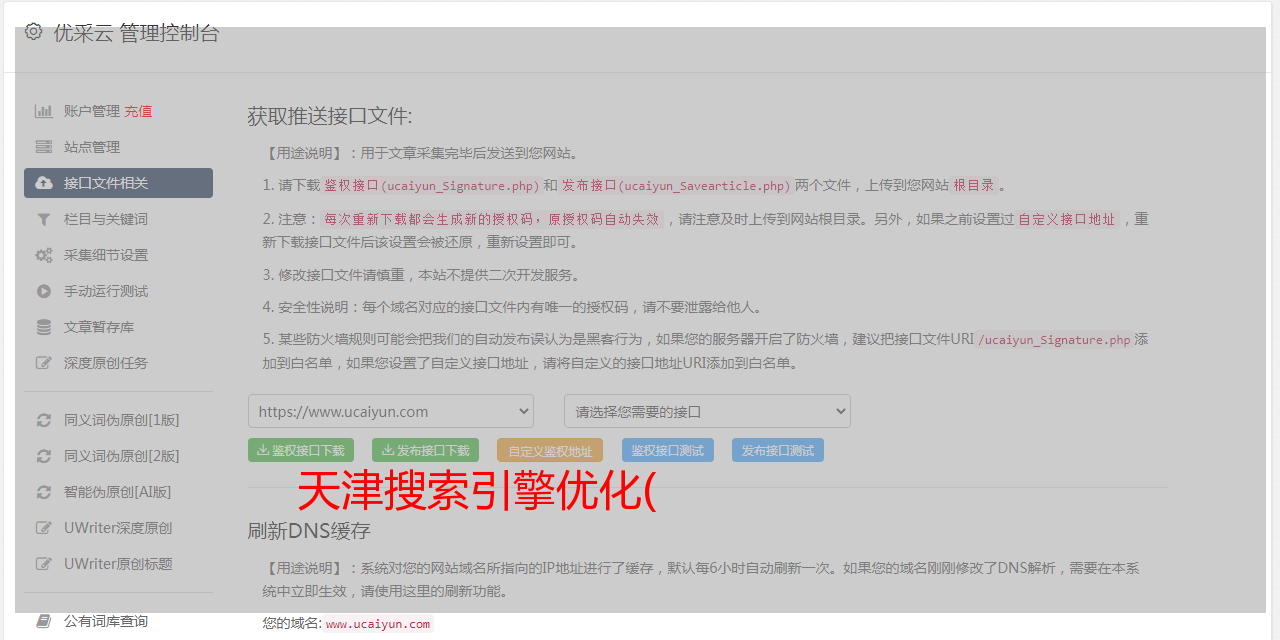Click the gears icon next to 采集细节设置
Viewport: 1280px width, 640px height.
pyautogui.click(x=44, y=255)
